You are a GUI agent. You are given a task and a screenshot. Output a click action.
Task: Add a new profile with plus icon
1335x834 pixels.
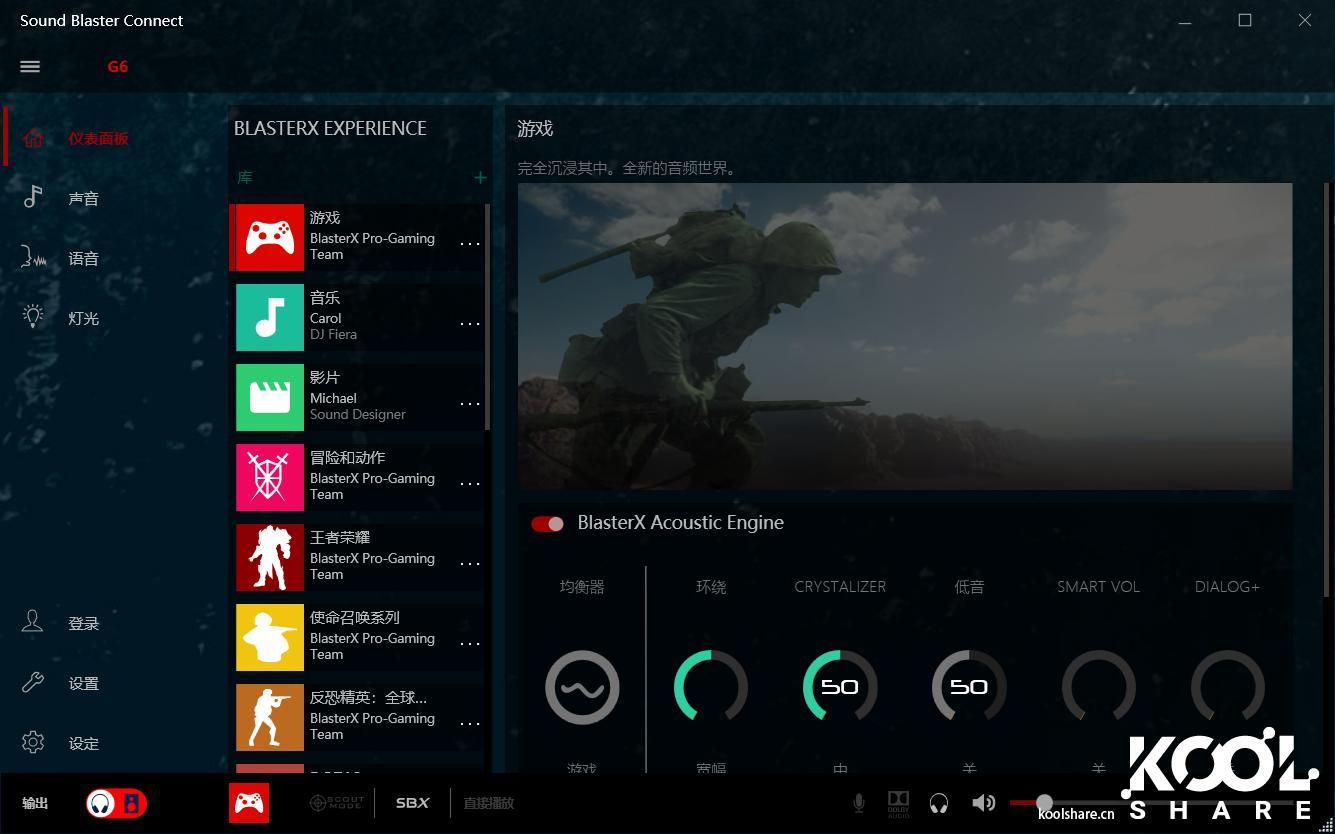coord(480,178)
